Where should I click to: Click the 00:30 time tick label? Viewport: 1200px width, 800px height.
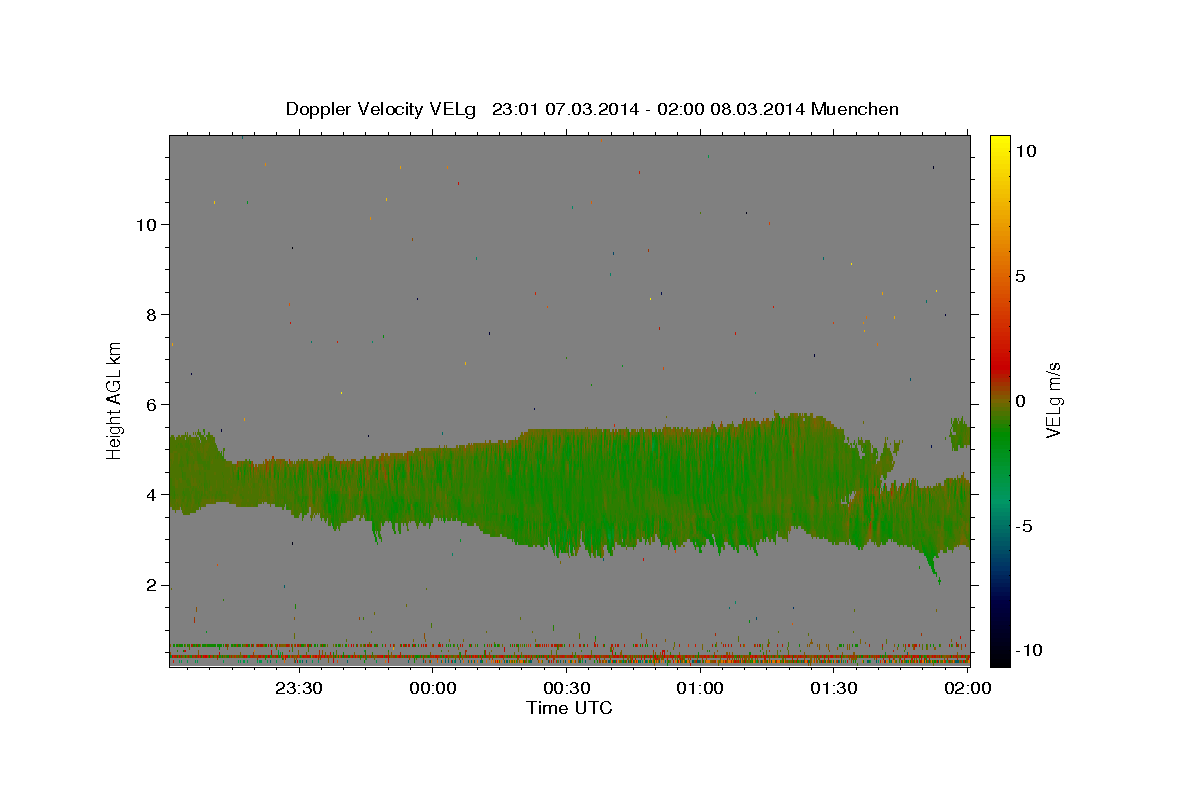click(x=566, y=688)
